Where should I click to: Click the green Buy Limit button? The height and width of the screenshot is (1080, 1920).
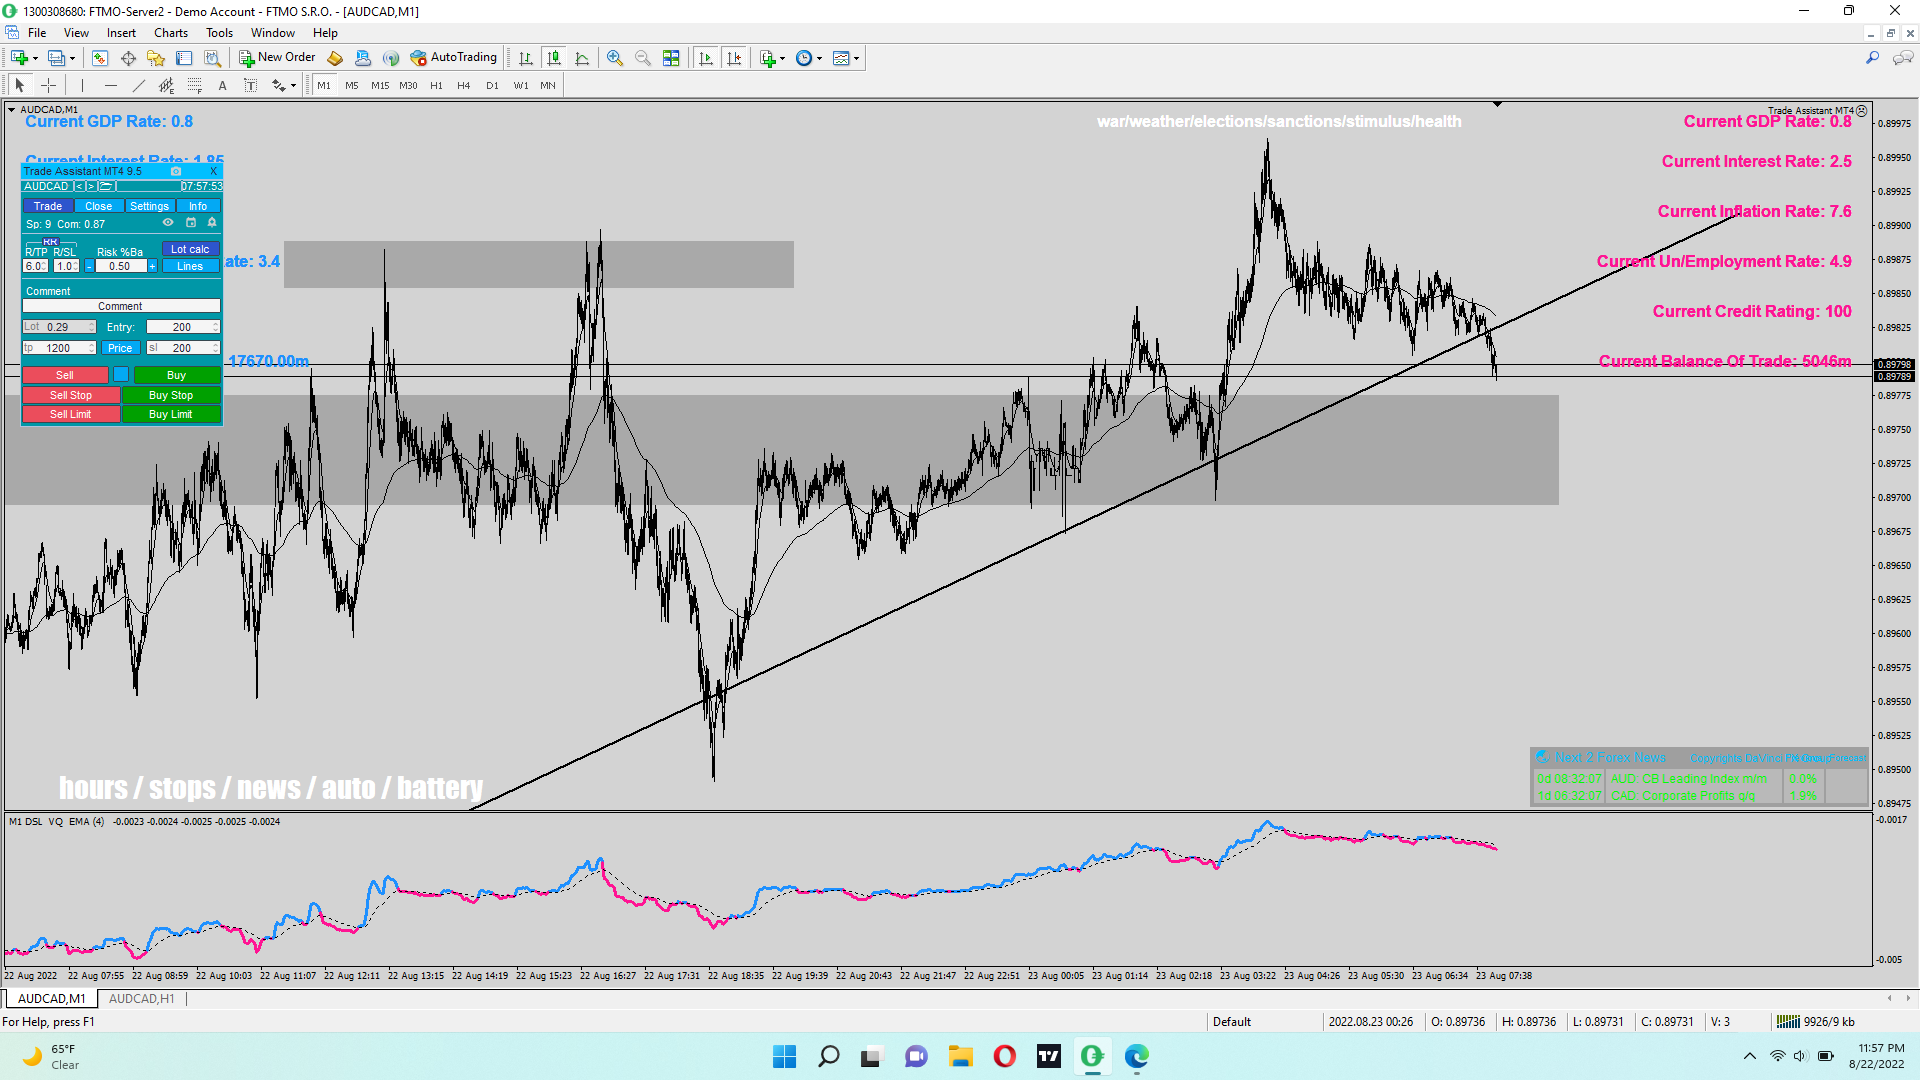pyautogui.click(x=171, y=414)
